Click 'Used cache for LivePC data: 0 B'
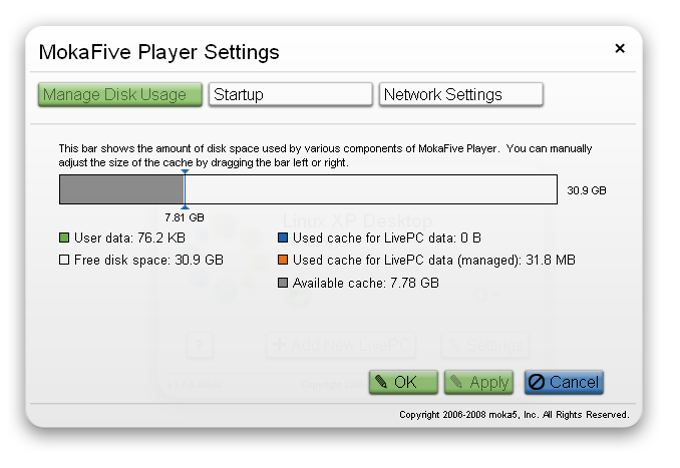680x468 pixels. [x=387, y=238]
